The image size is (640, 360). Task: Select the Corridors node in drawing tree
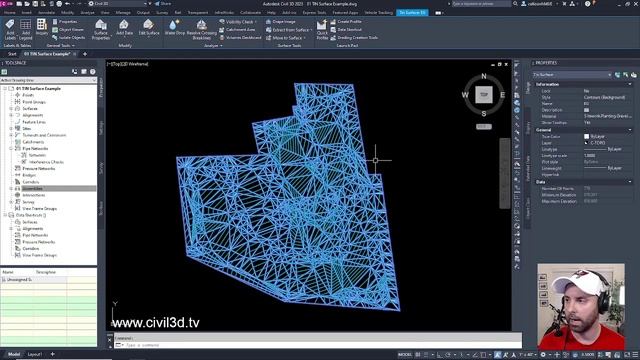(31, 182)
